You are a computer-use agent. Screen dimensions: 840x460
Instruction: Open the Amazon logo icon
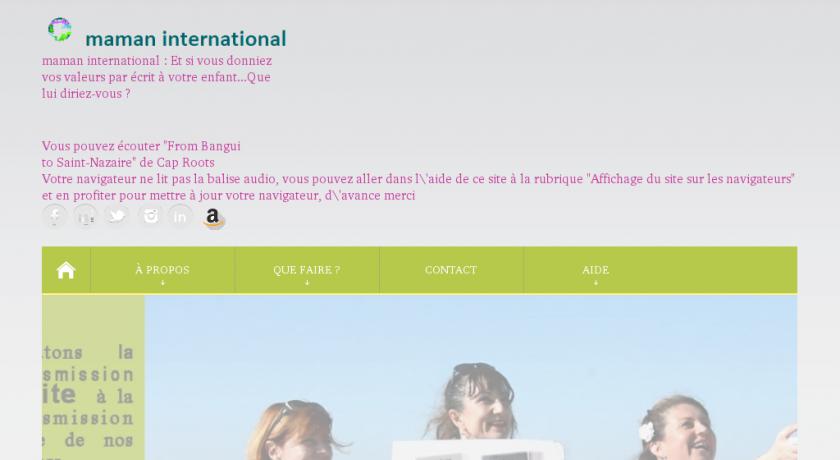(x=213, y=218)
